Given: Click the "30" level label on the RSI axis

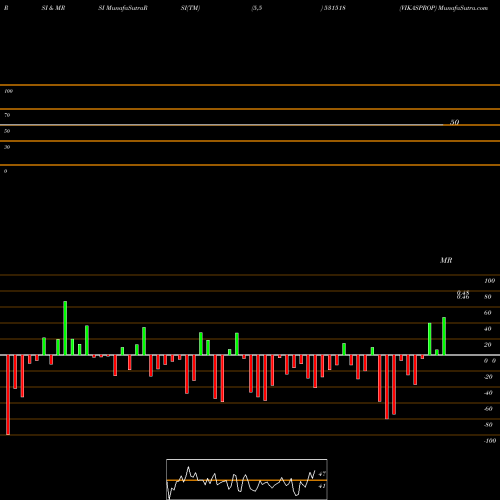Looking at the screenshot, I should tap(7, 147).
